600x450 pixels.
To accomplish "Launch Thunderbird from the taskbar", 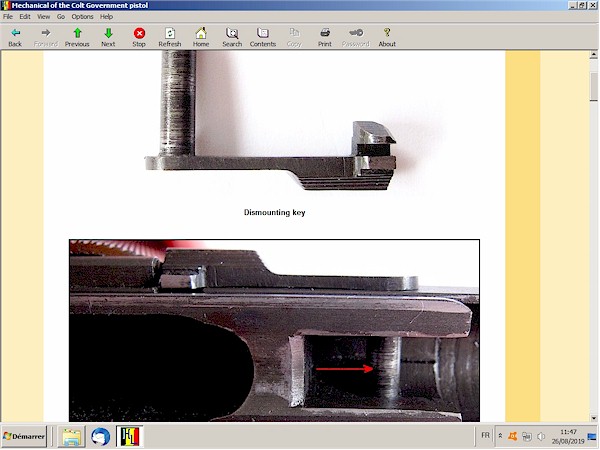I will 101,436.
